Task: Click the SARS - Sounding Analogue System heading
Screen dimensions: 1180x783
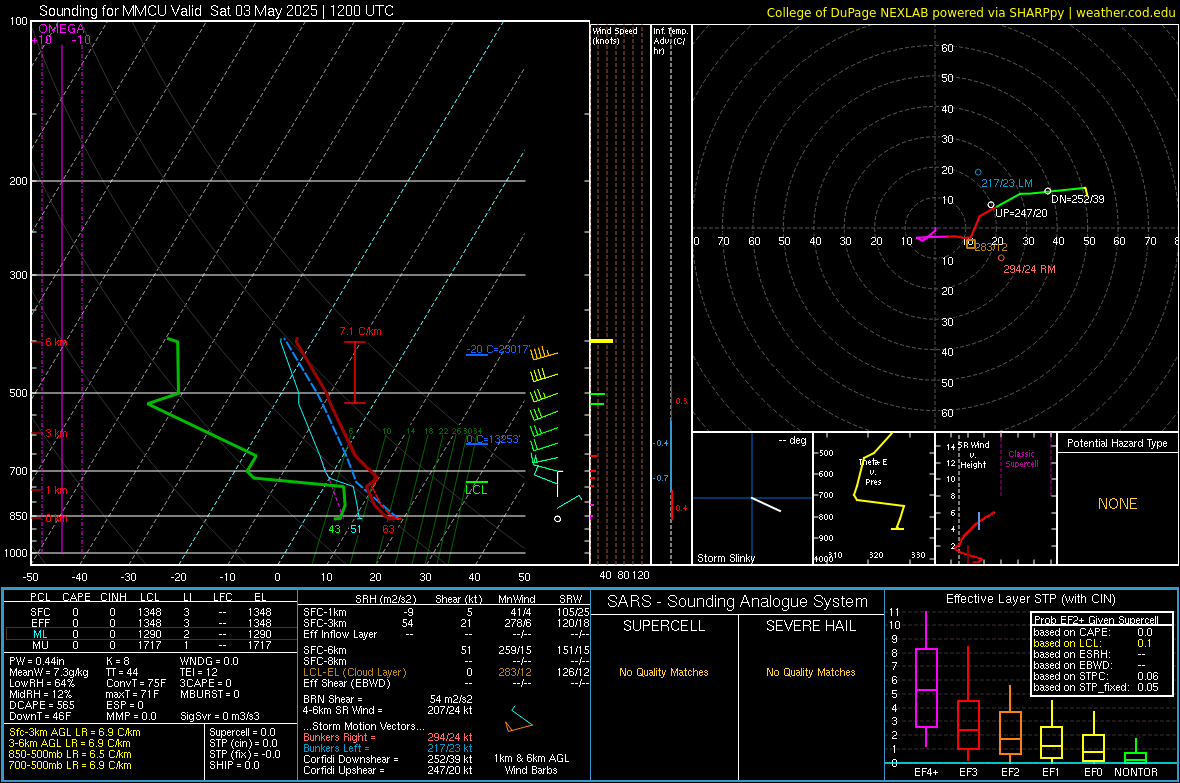Action: point(738,602)
